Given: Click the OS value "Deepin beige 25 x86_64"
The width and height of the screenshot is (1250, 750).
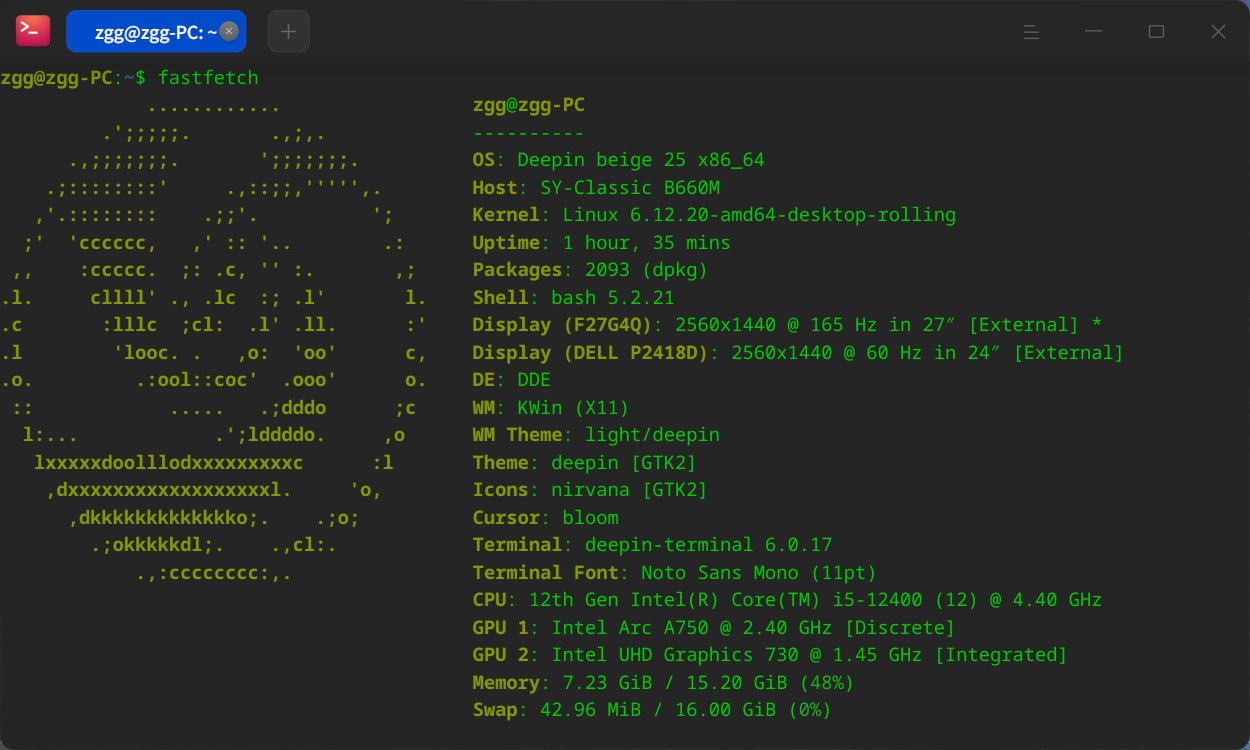Looking at the screenshot, I should 640,160.
